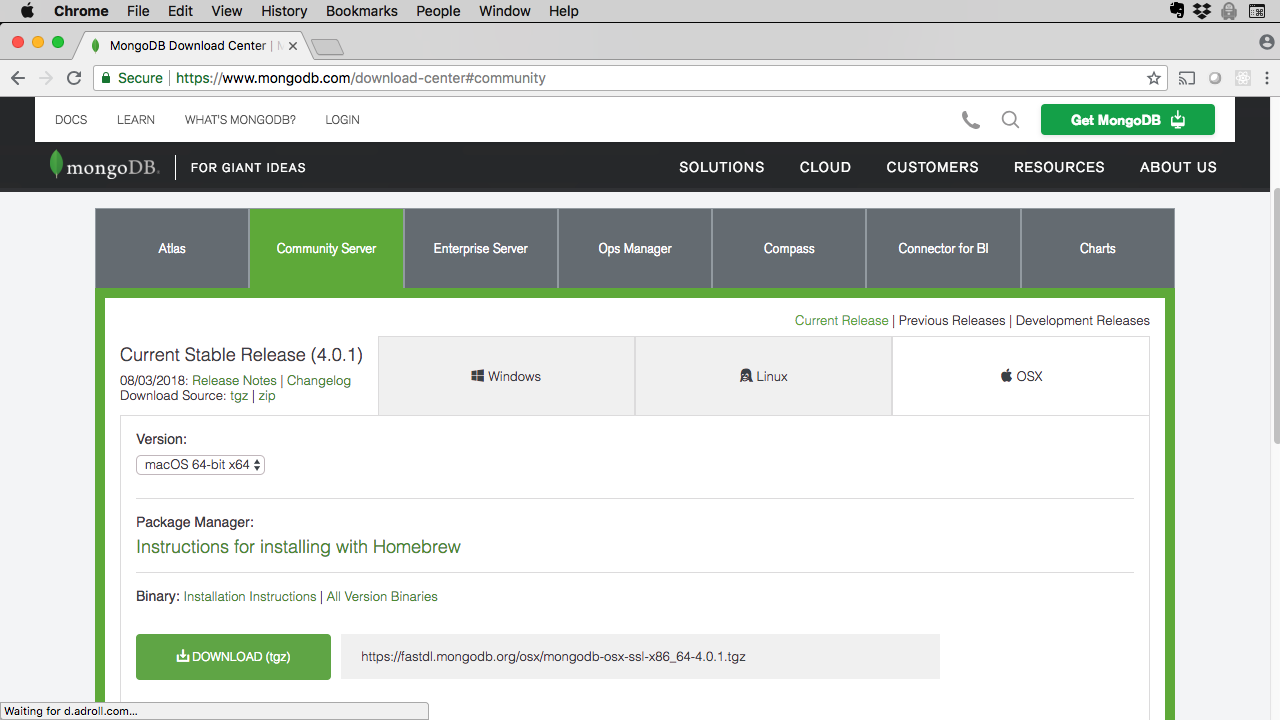The image size is (1280, 720).
Task: Close the MongoDB Download Center tab
Action: (x=292, y=46)
